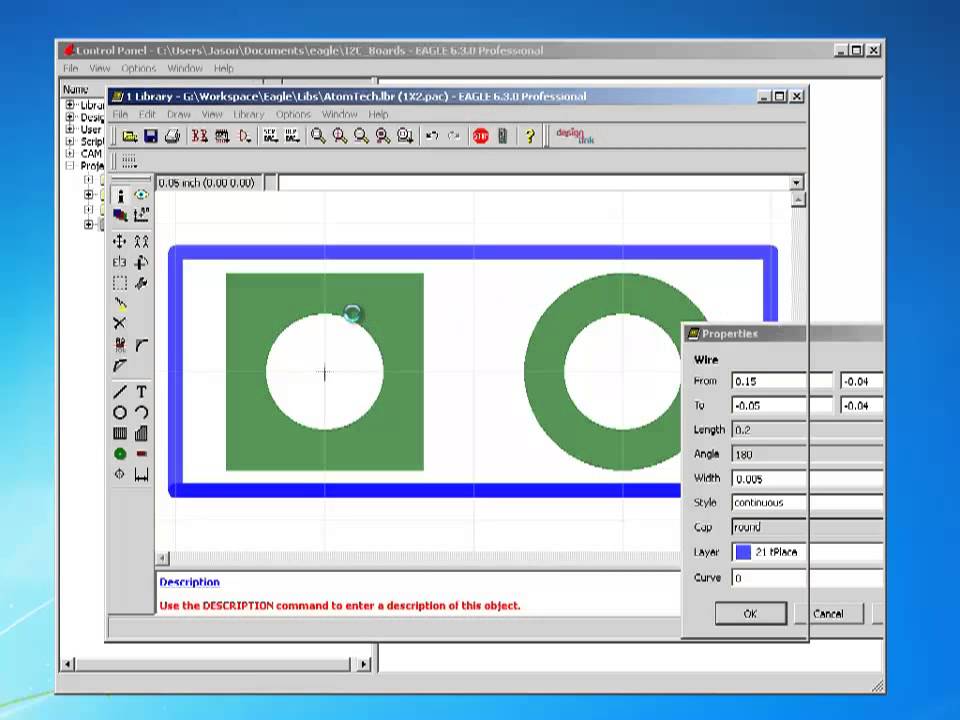
Task: Open the Draw menu
Action: (x=179, y=114)
